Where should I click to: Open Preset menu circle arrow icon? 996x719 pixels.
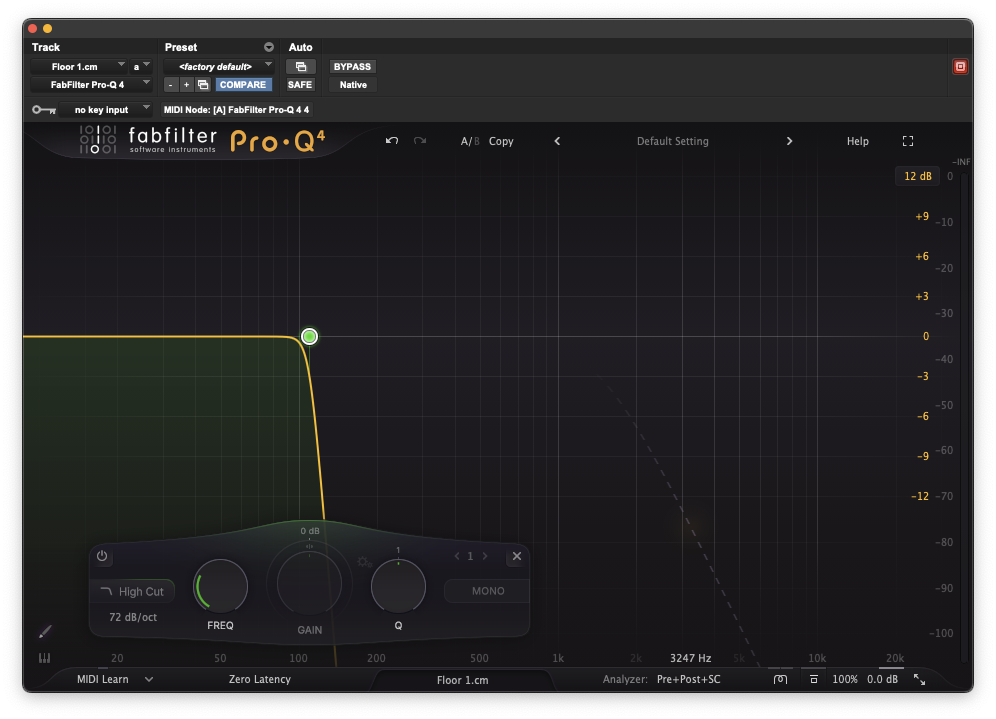pos(269,47)
